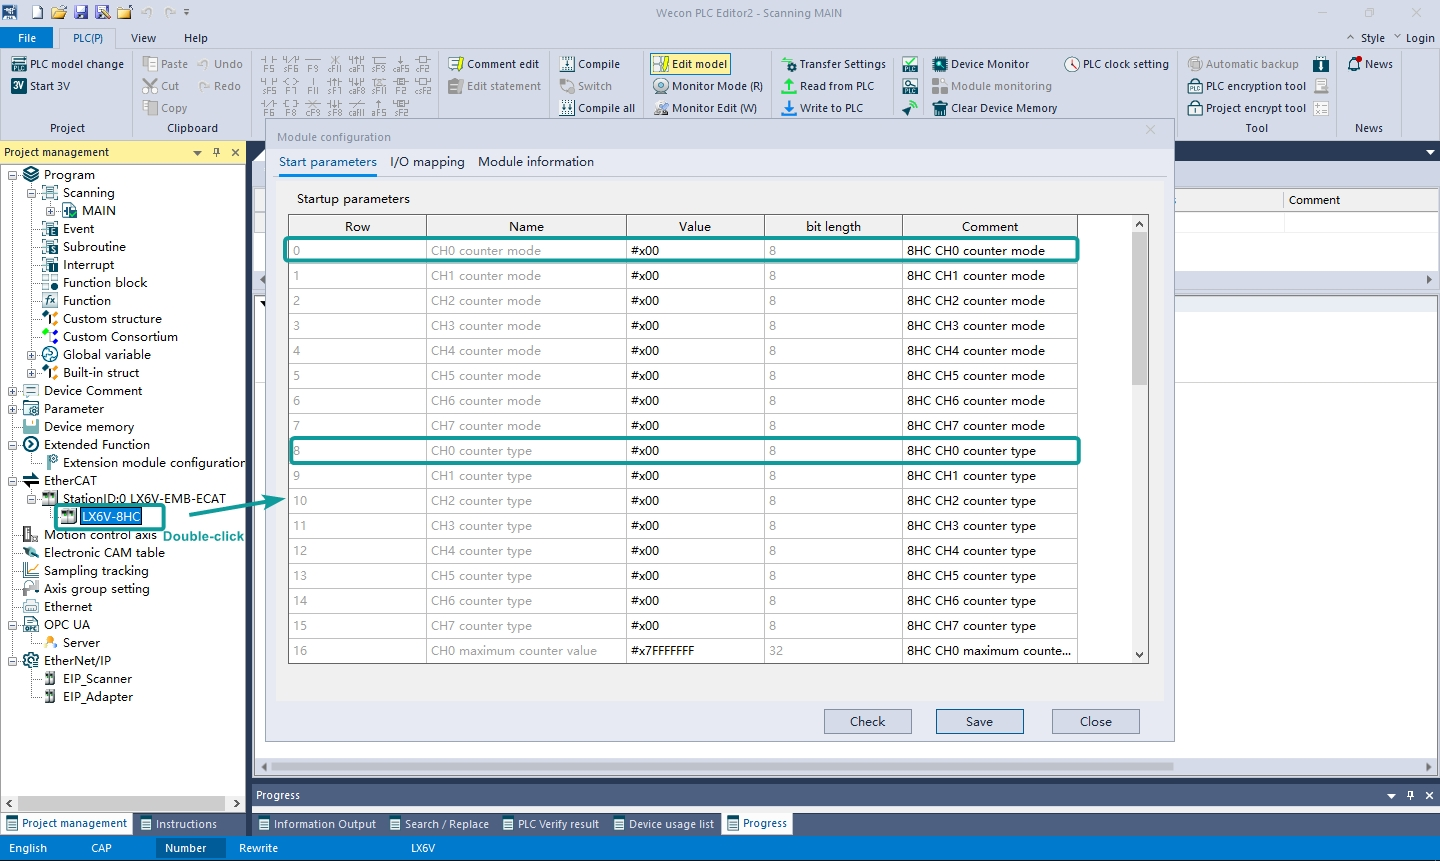Open PLC encryption tool
The height and width of the screenshot is (861, 1440).
tap(1247, 86)
